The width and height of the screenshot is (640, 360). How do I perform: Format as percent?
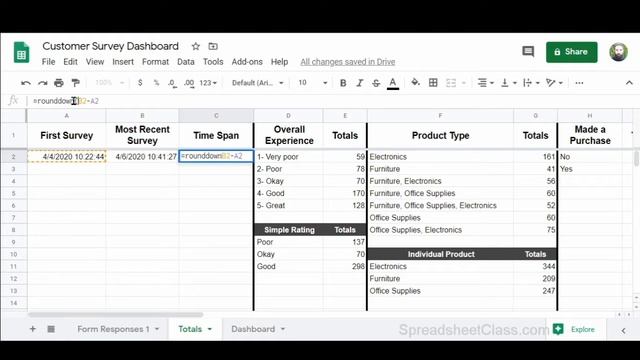point(156,83)
